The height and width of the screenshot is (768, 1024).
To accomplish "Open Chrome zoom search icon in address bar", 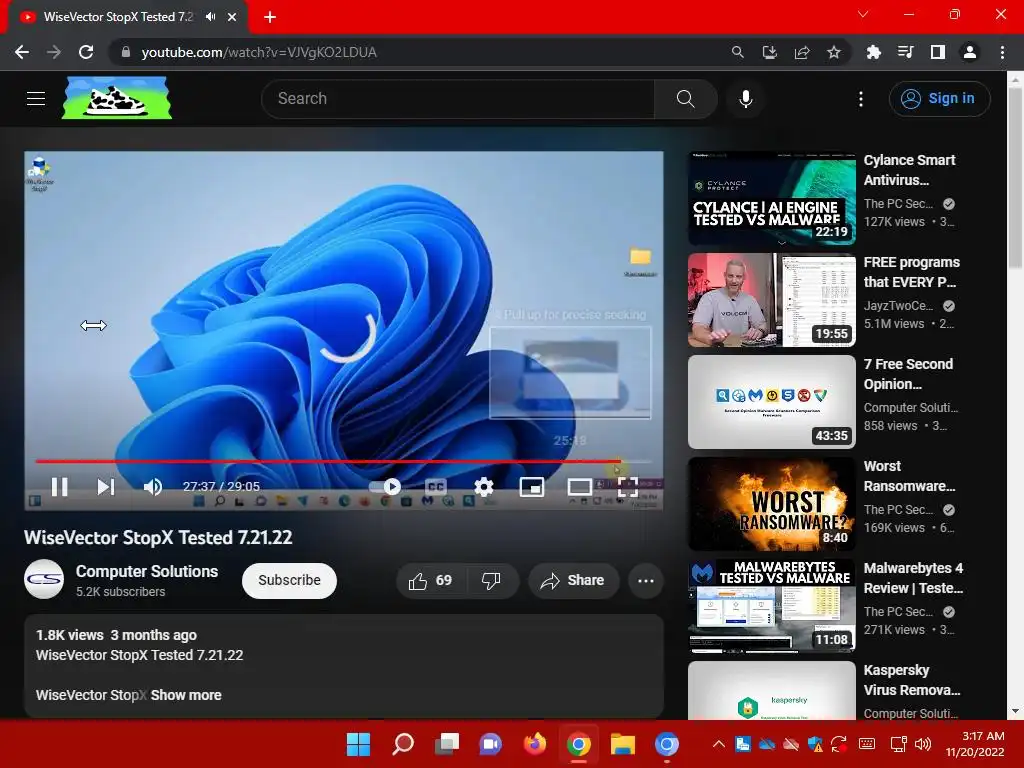I will 737,52.
